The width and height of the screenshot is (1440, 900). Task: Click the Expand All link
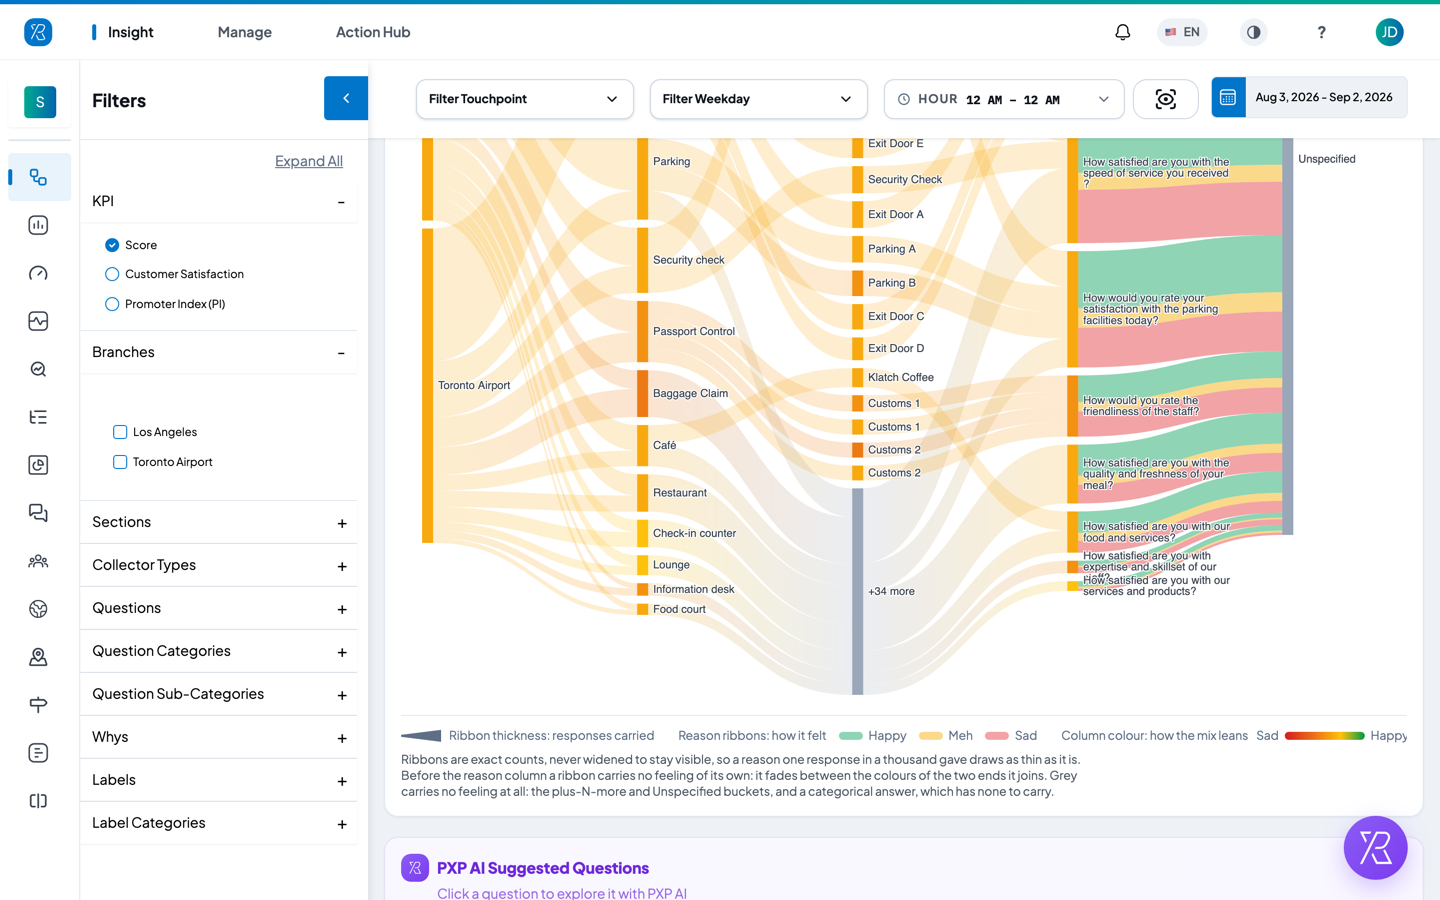(x=309, y=161)
